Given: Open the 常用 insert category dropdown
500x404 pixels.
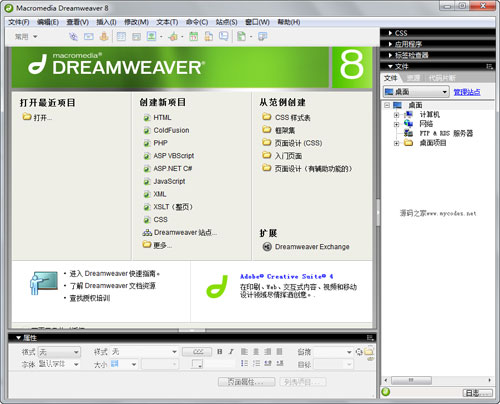Looking at the screenshot, I should 26,36.
